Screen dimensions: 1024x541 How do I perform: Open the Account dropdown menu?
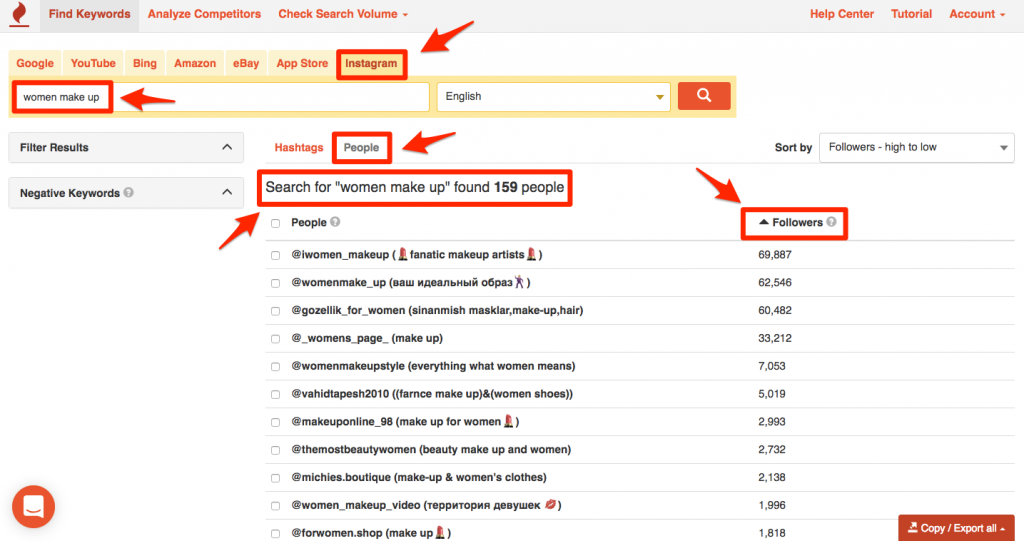pos(977,14)
